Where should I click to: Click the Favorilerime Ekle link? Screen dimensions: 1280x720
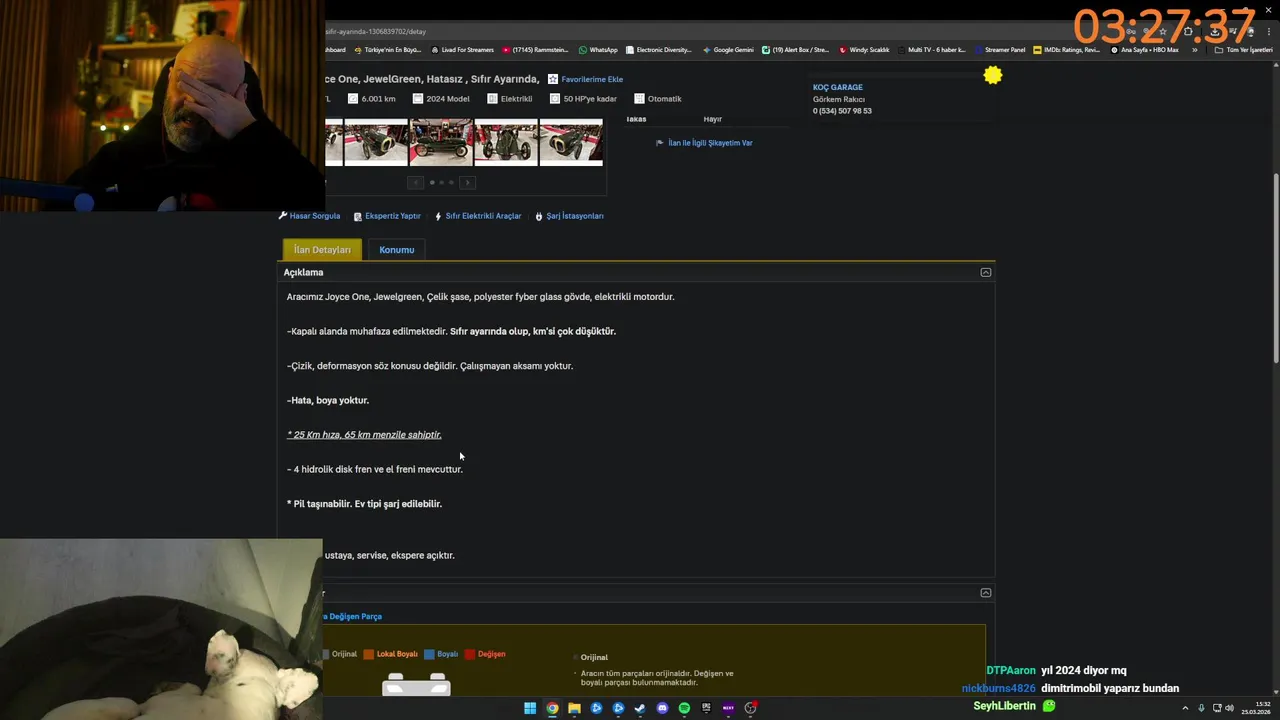[x=592, y=79]
